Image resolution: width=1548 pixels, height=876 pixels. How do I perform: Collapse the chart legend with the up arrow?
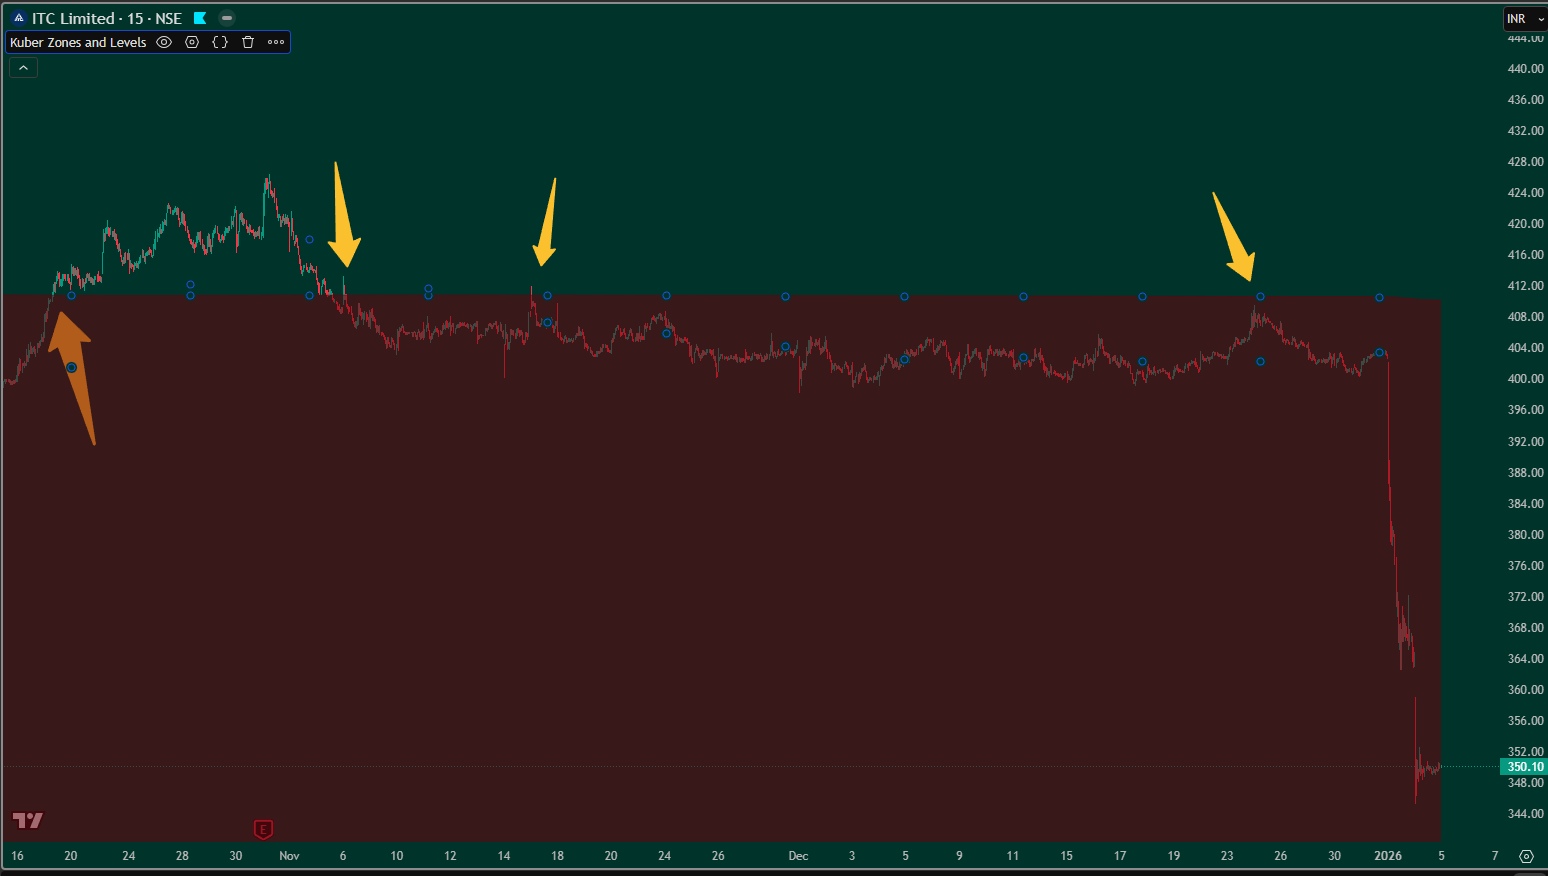22,66
